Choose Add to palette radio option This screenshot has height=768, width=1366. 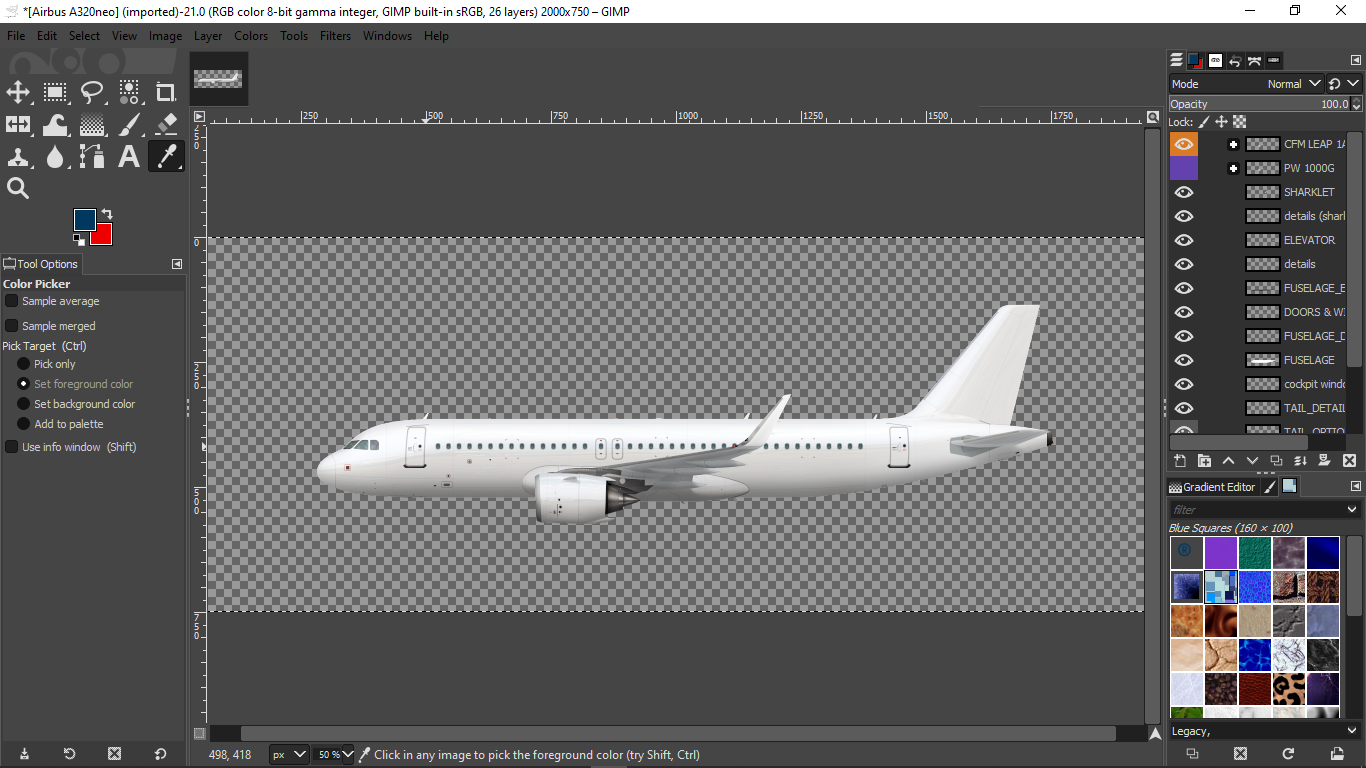coord(24,424)
